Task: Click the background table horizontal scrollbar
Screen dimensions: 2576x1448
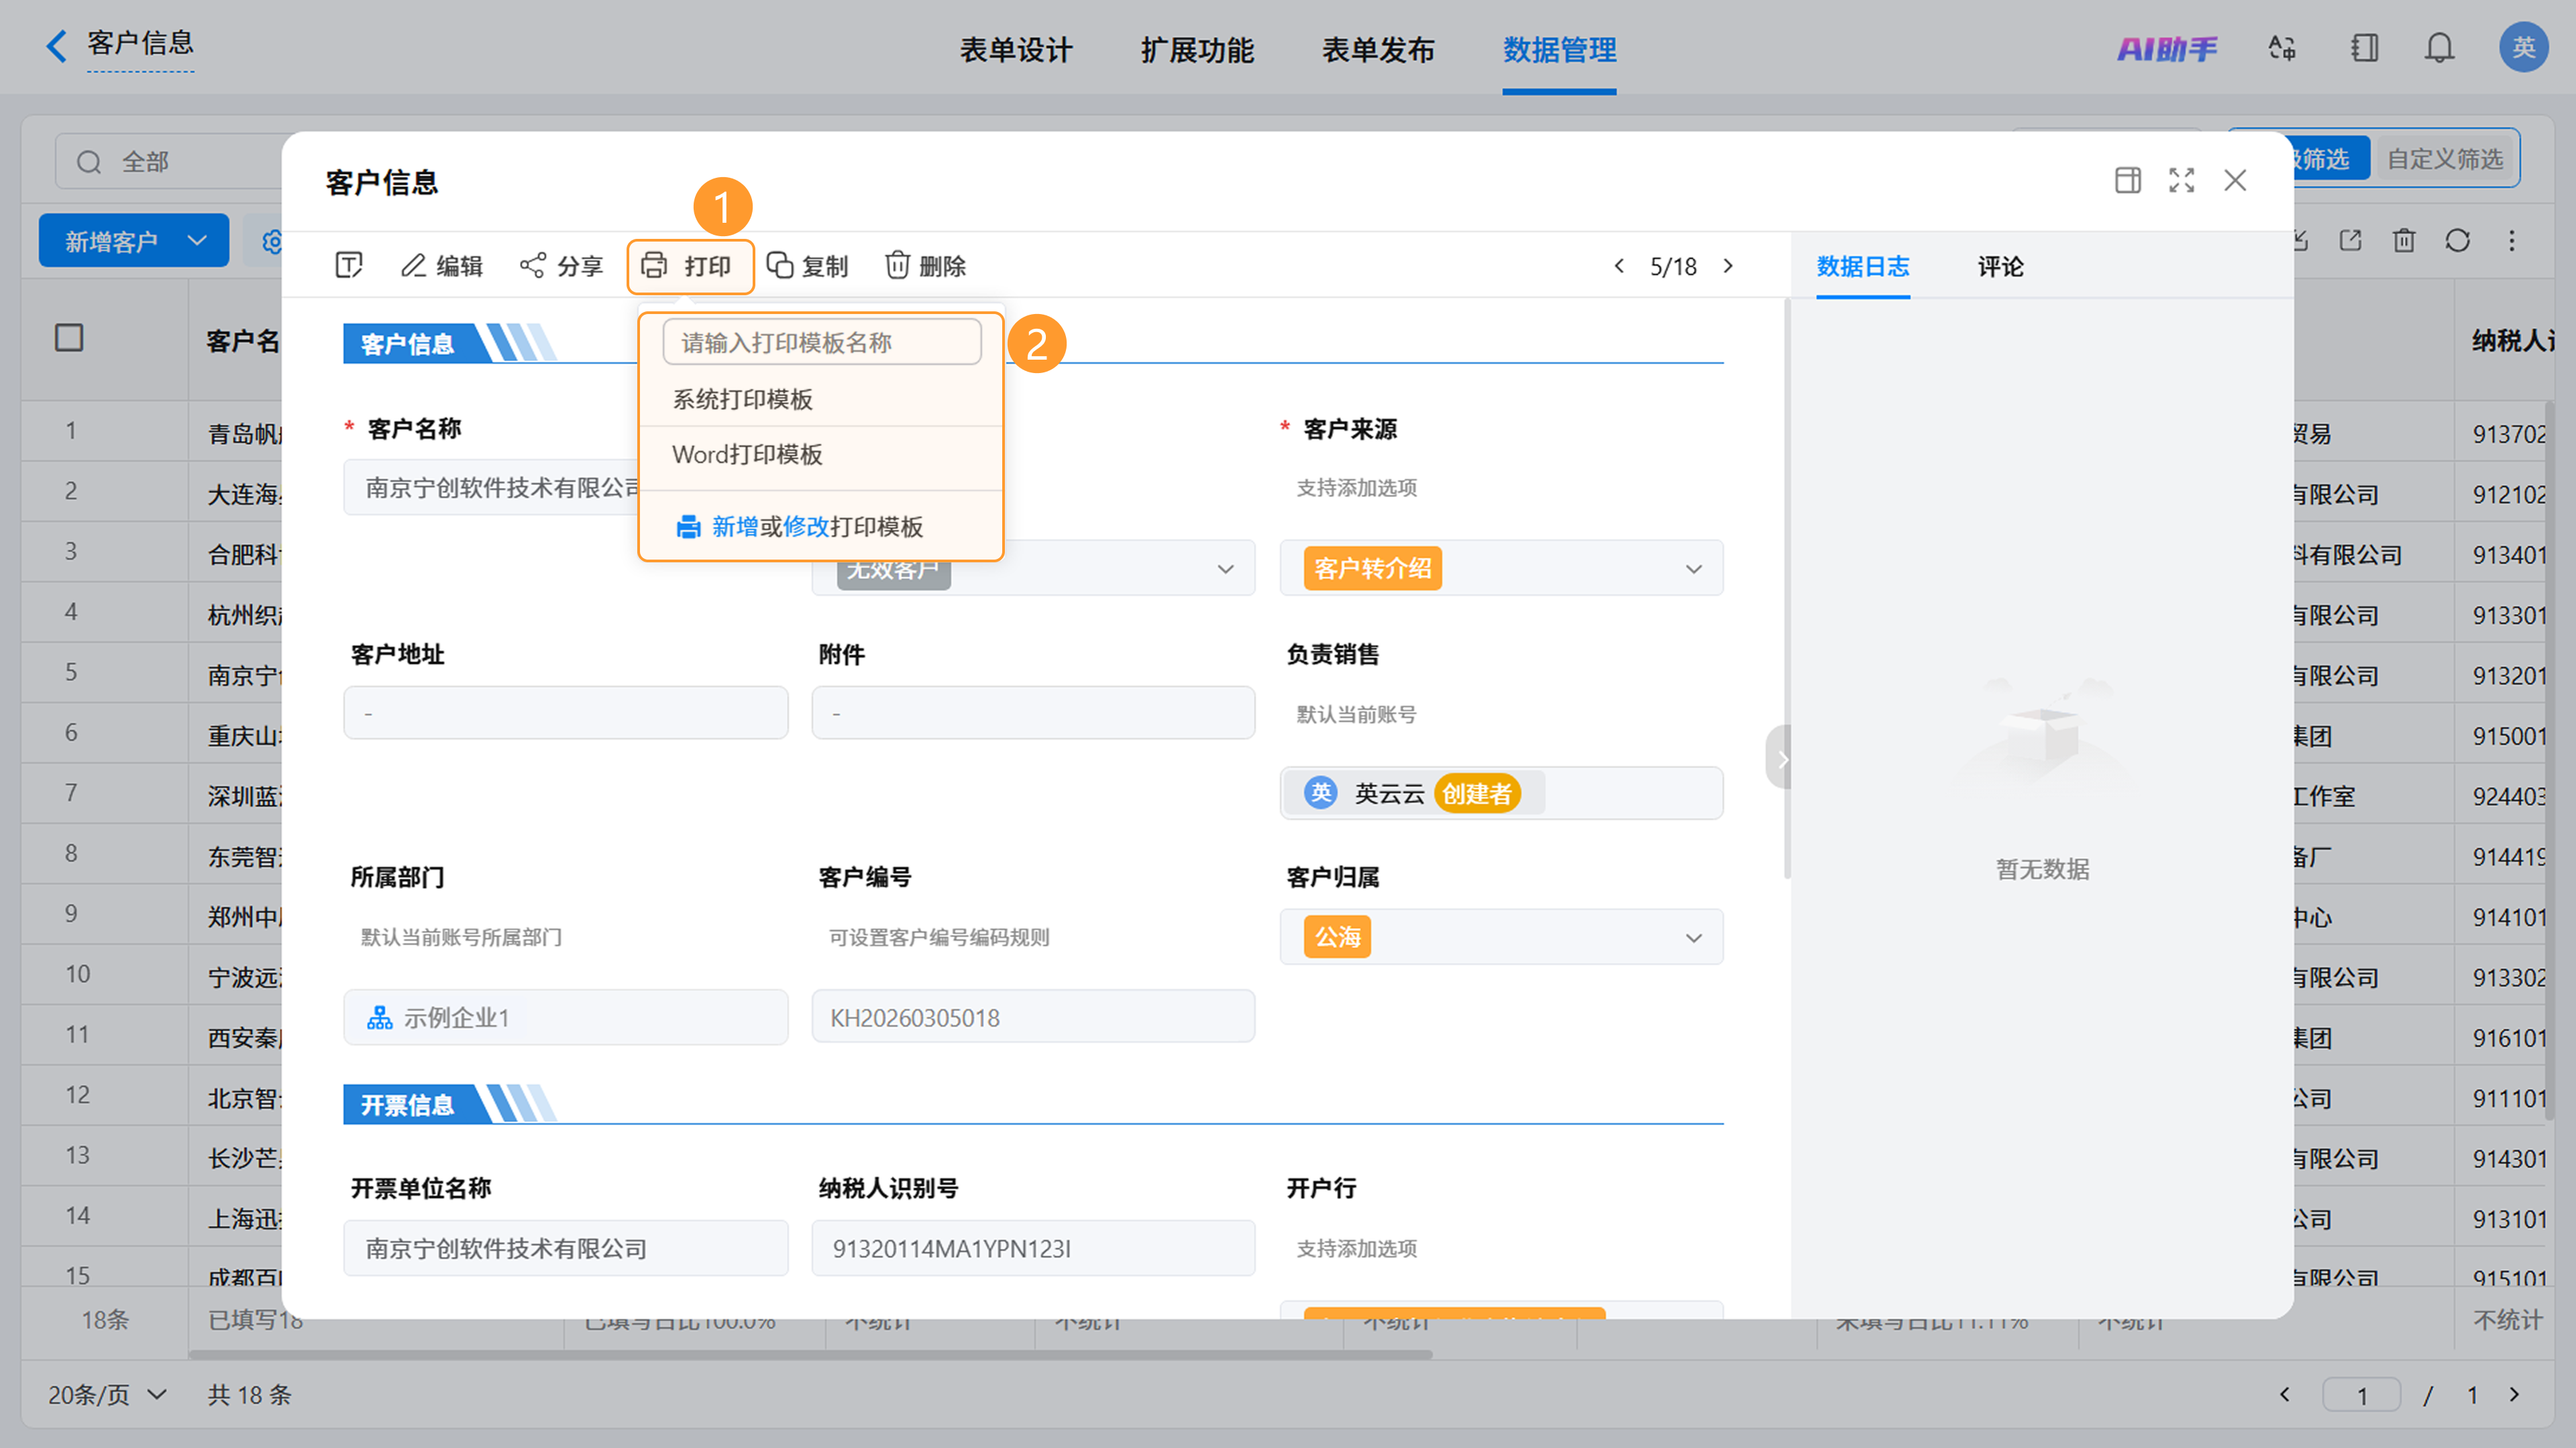Action: [x=810, y=1354]
